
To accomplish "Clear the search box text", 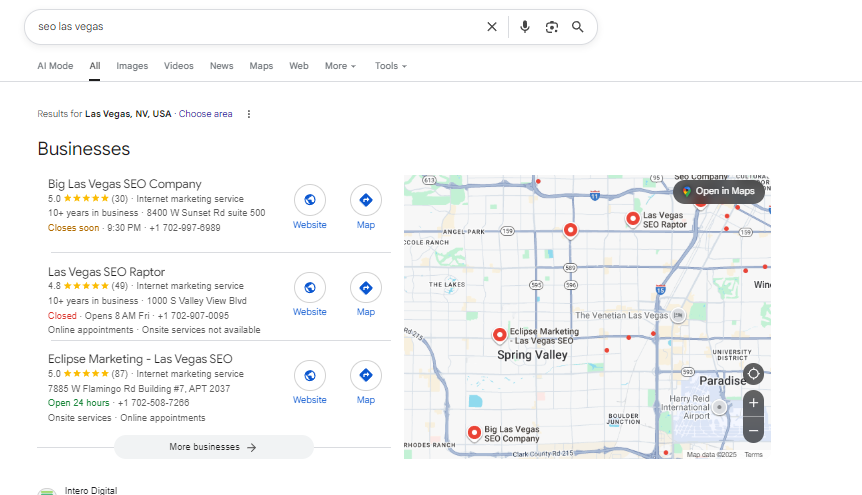I will coord(491,27).
